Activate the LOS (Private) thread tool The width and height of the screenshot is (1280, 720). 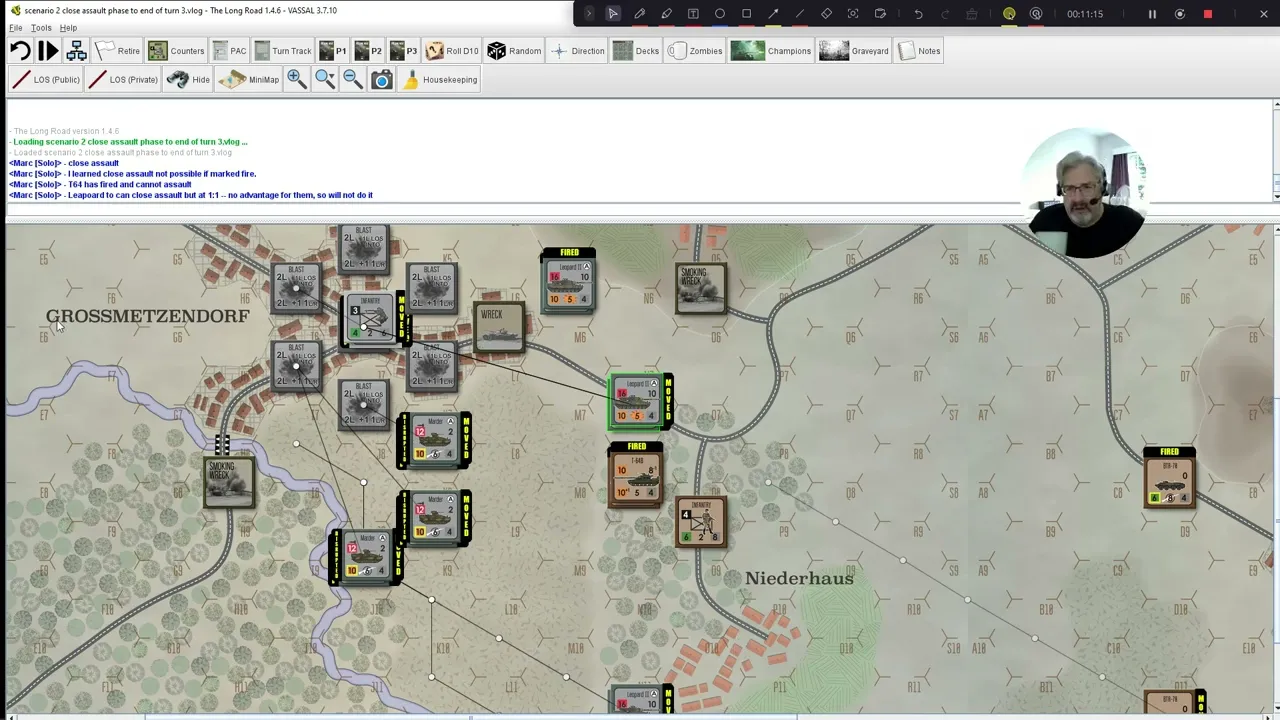click(123, 80)
